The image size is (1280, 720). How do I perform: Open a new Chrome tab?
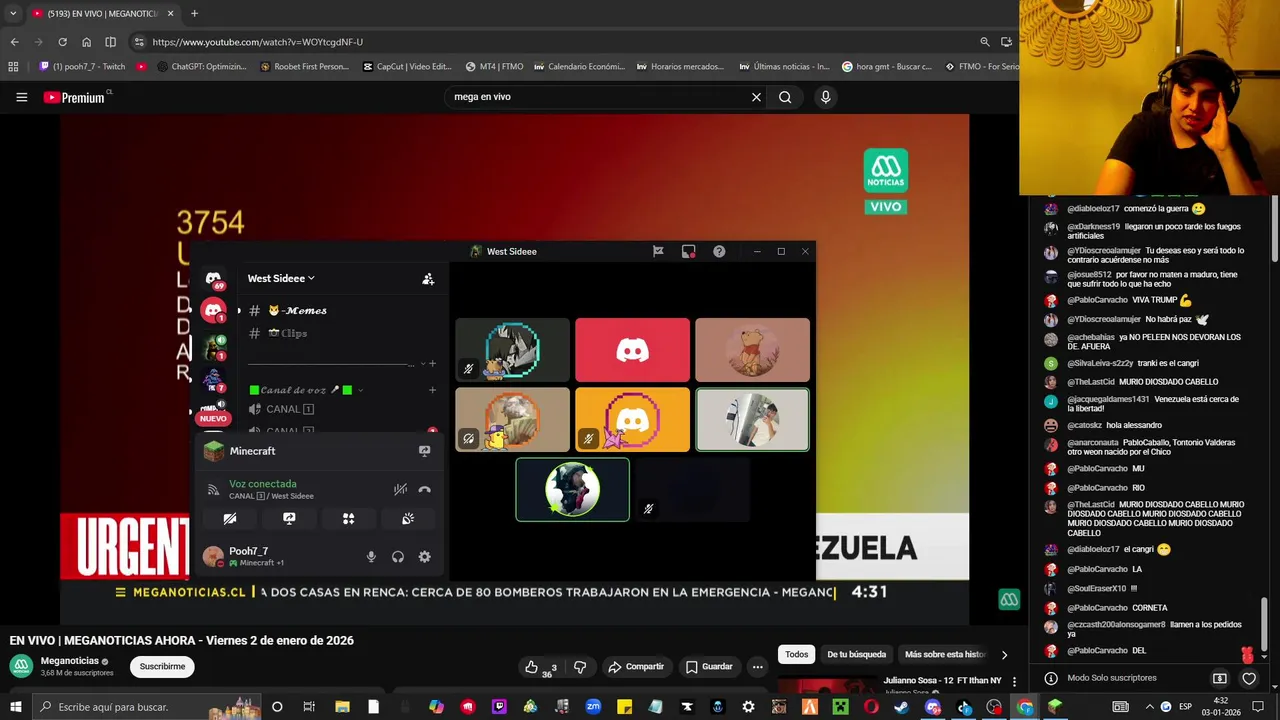click(x=194, y=14)
